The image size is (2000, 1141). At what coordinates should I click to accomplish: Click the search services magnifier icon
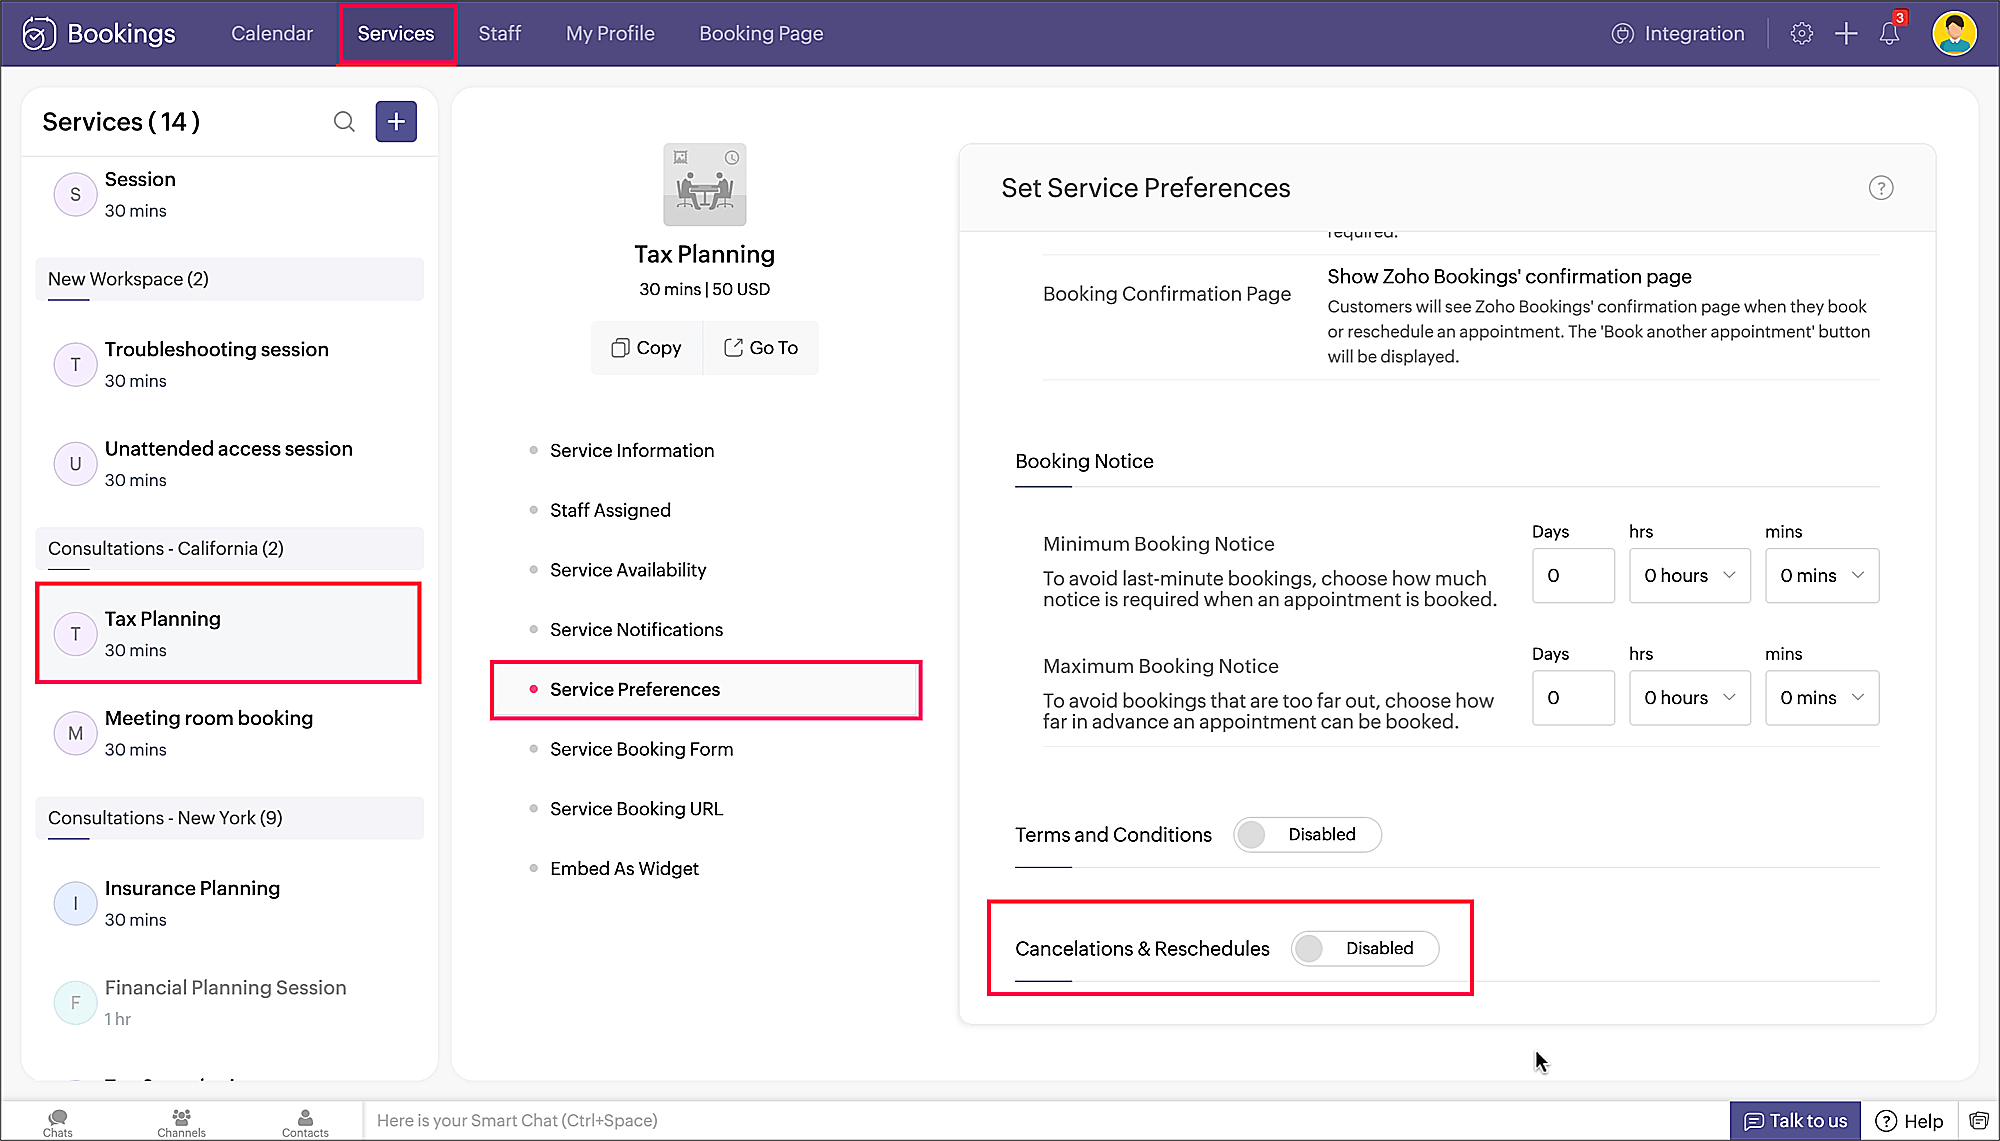tap(344, 122)
